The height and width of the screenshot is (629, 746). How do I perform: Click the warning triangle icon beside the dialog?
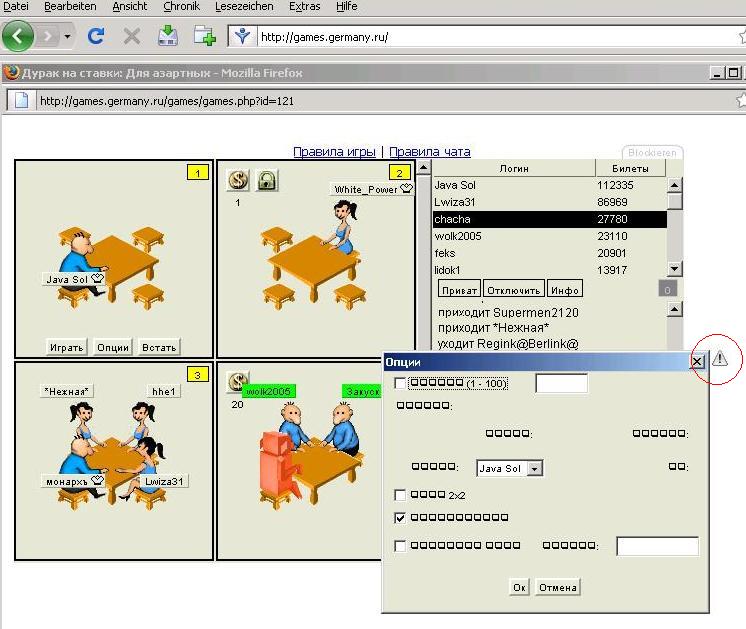pos(720,359)
